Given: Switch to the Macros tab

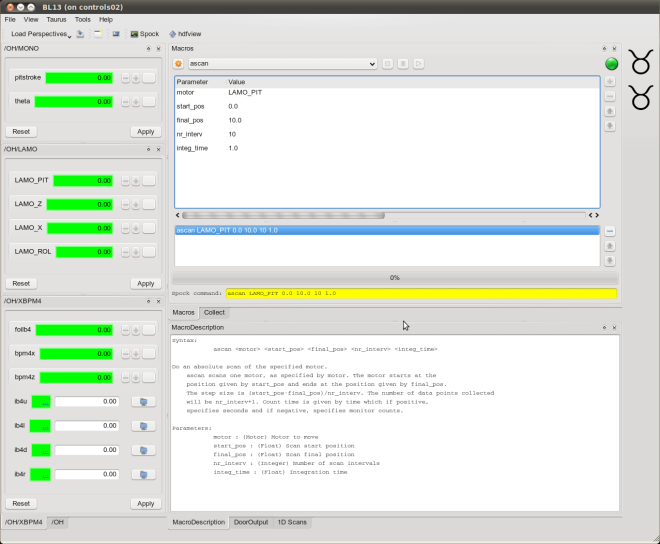Looking at the screenshot, I should tap(184, 312).
